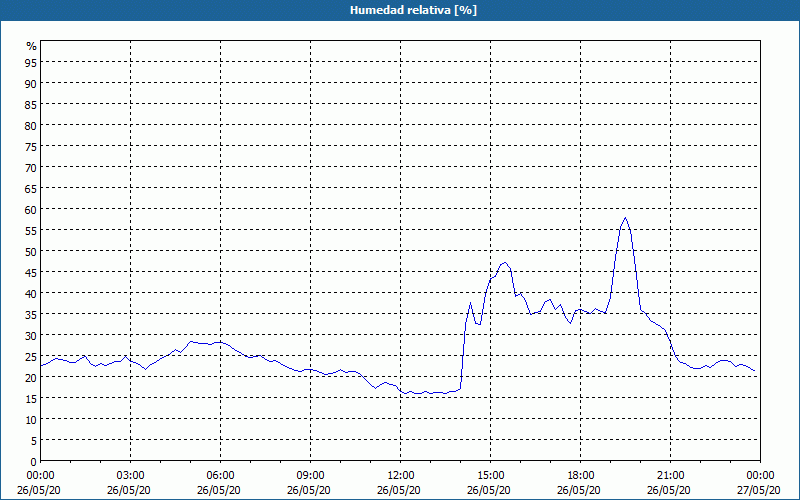
Task: Click the 06:00 time axis label
Action: pos(220,476)
